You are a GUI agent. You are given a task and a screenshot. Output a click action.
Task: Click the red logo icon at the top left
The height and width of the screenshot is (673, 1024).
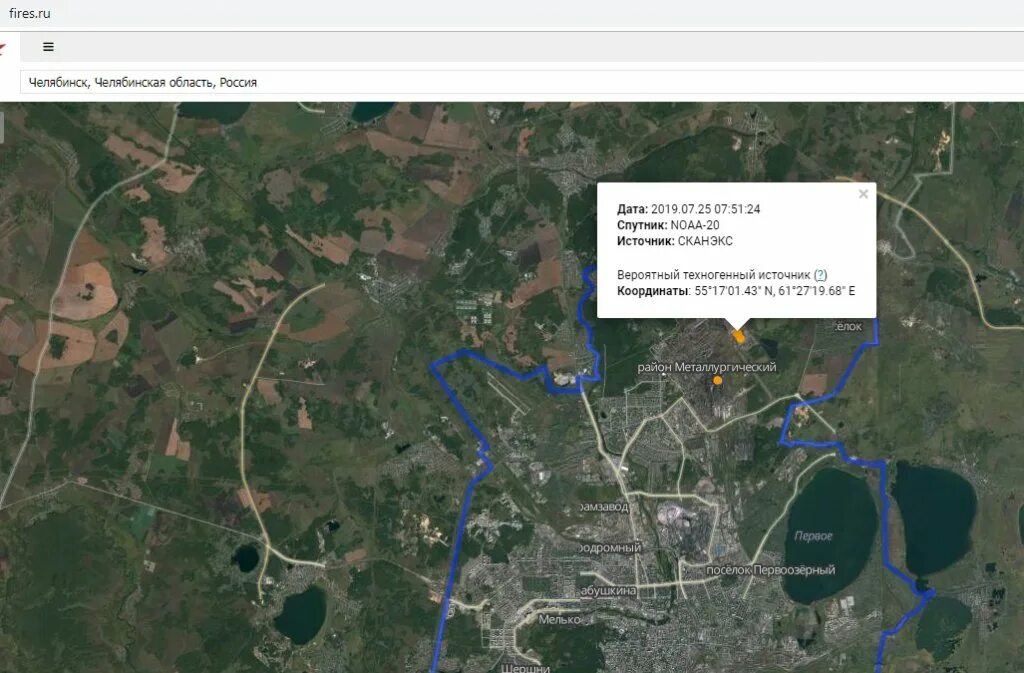point(2,48)
